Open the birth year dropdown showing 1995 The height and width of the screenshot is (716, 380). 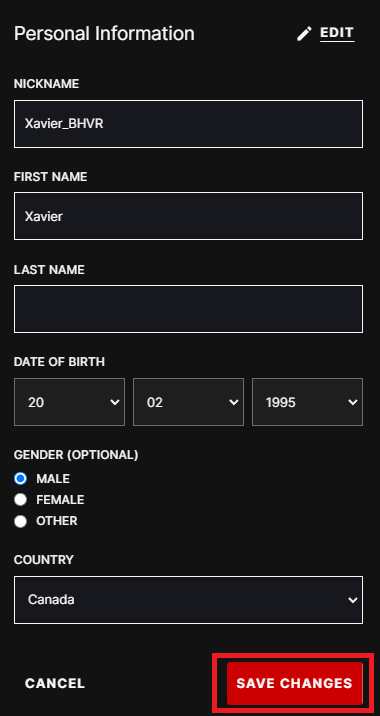coord(307,402)
